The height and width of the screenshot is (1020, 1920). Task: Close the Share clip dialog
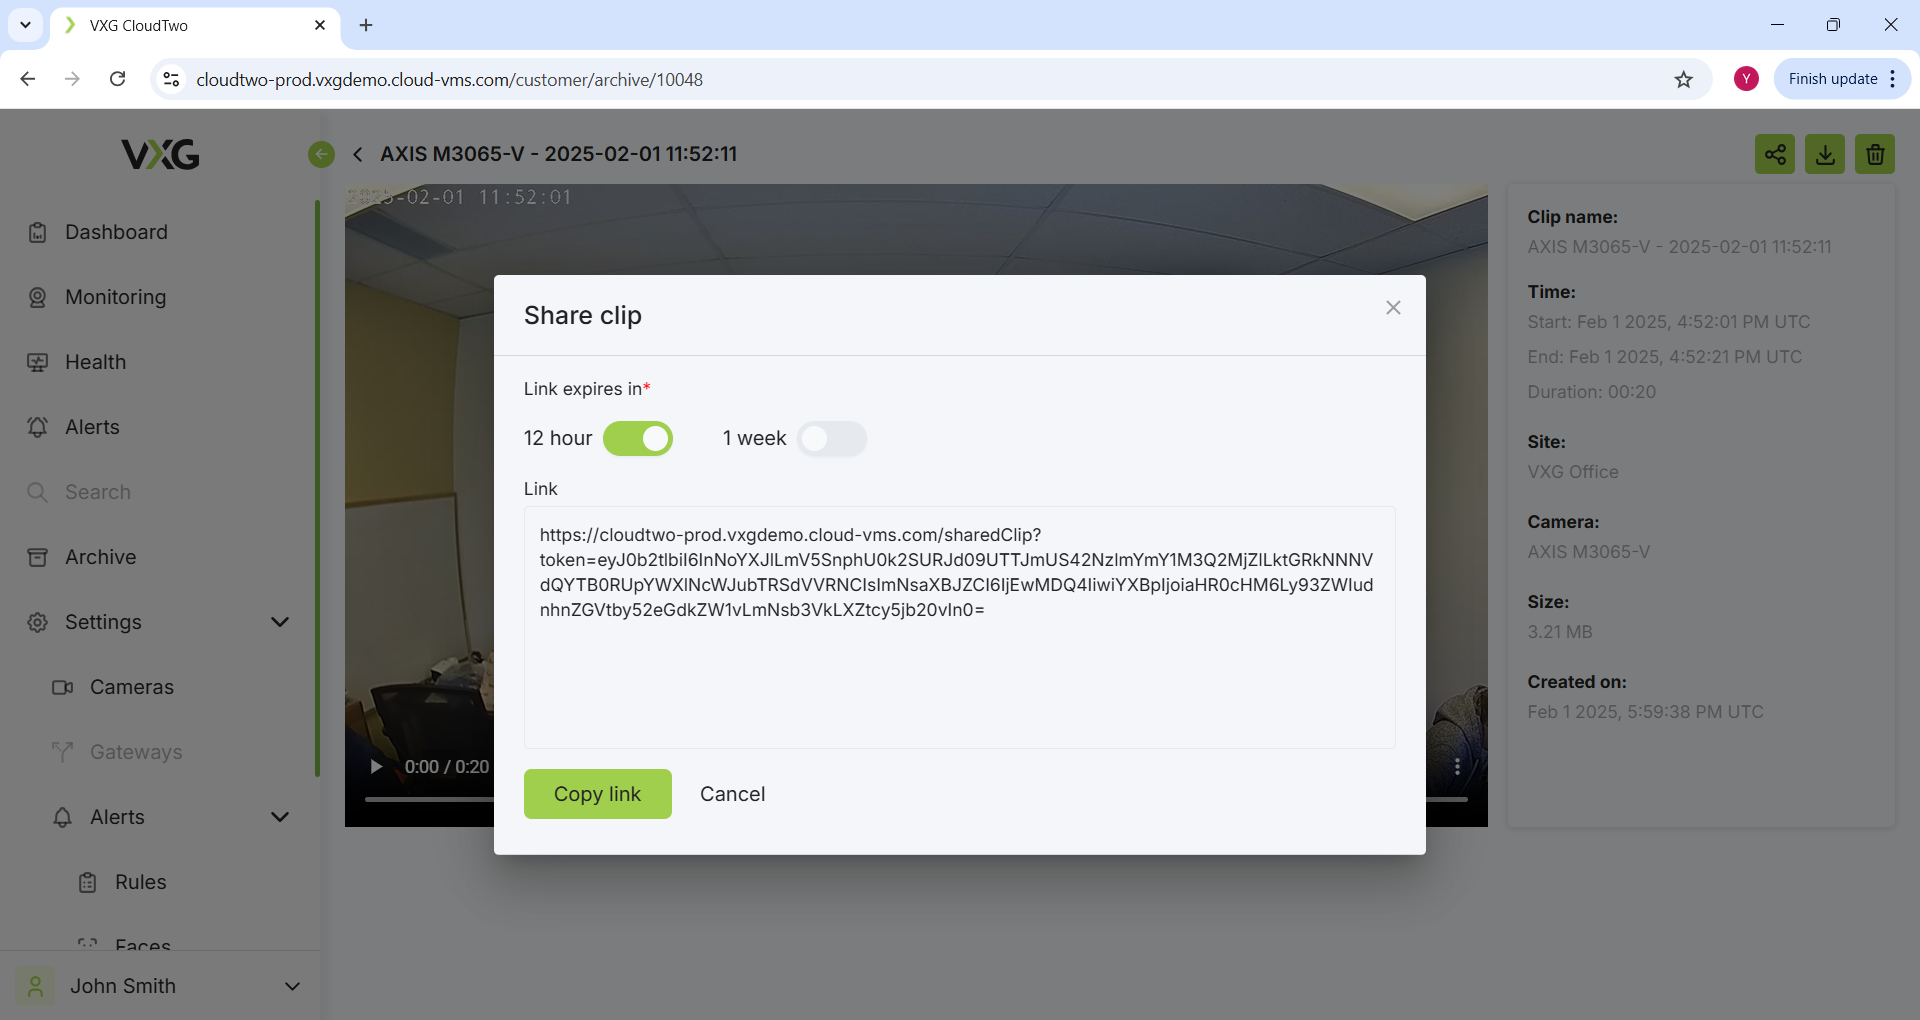[x=1392, y=308]
